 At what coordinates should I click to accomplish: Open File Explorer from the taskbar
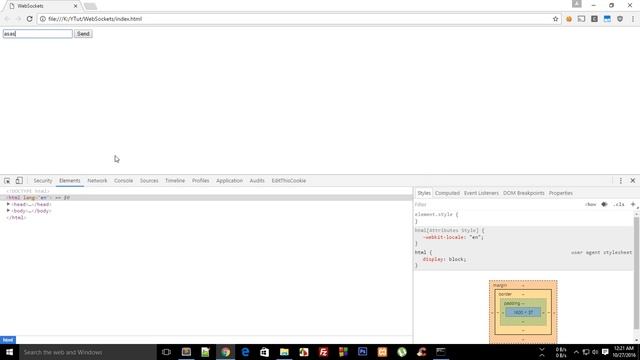pyautogui.click(x=284, y=352)
